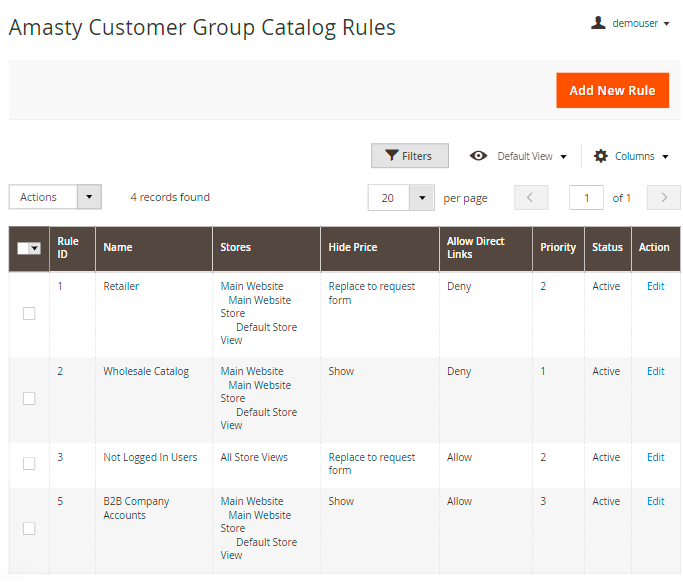Check the B2B Company Accounts row
The width and height of the screenshot is (683, 583).
[29, 528]
